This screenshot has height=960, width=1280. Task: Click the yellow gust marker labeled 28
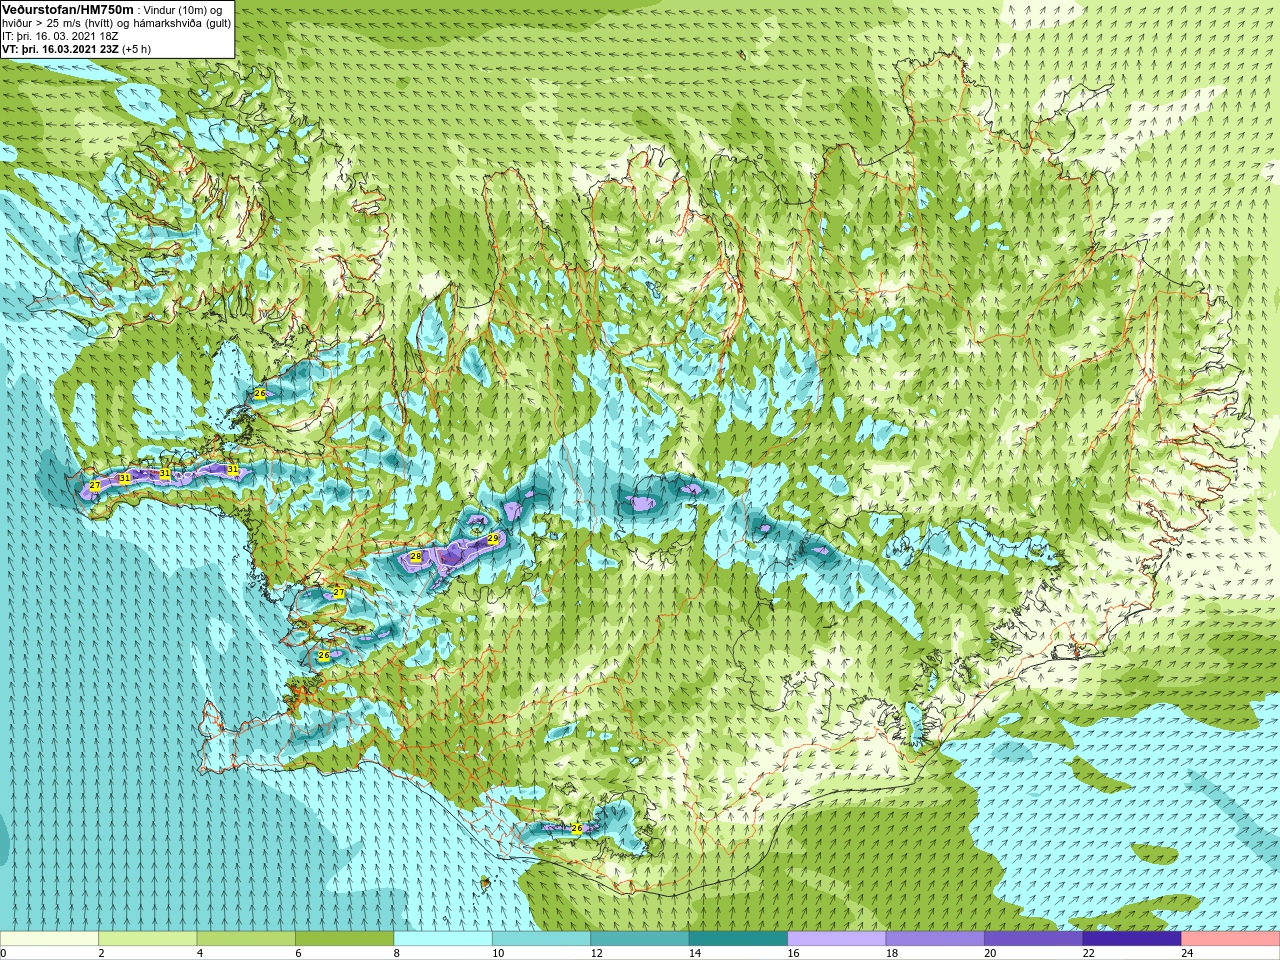[x=416, y=556]
